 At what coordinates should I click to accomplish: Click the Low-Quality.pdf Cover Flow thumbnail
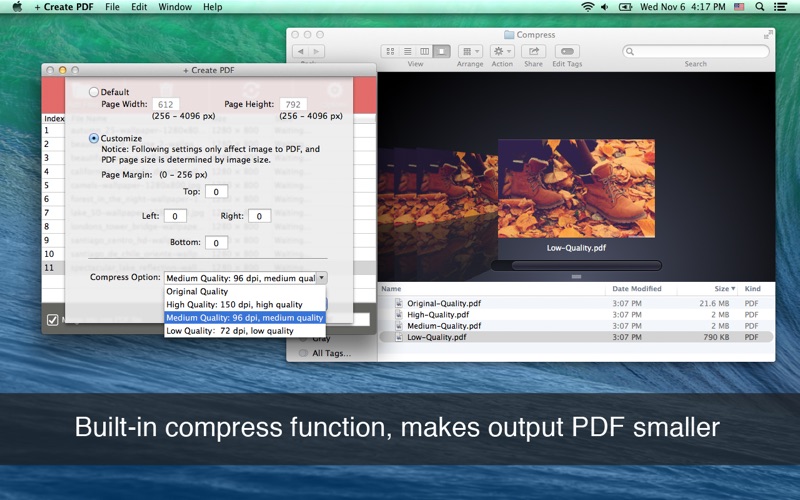tap(576, 188)
